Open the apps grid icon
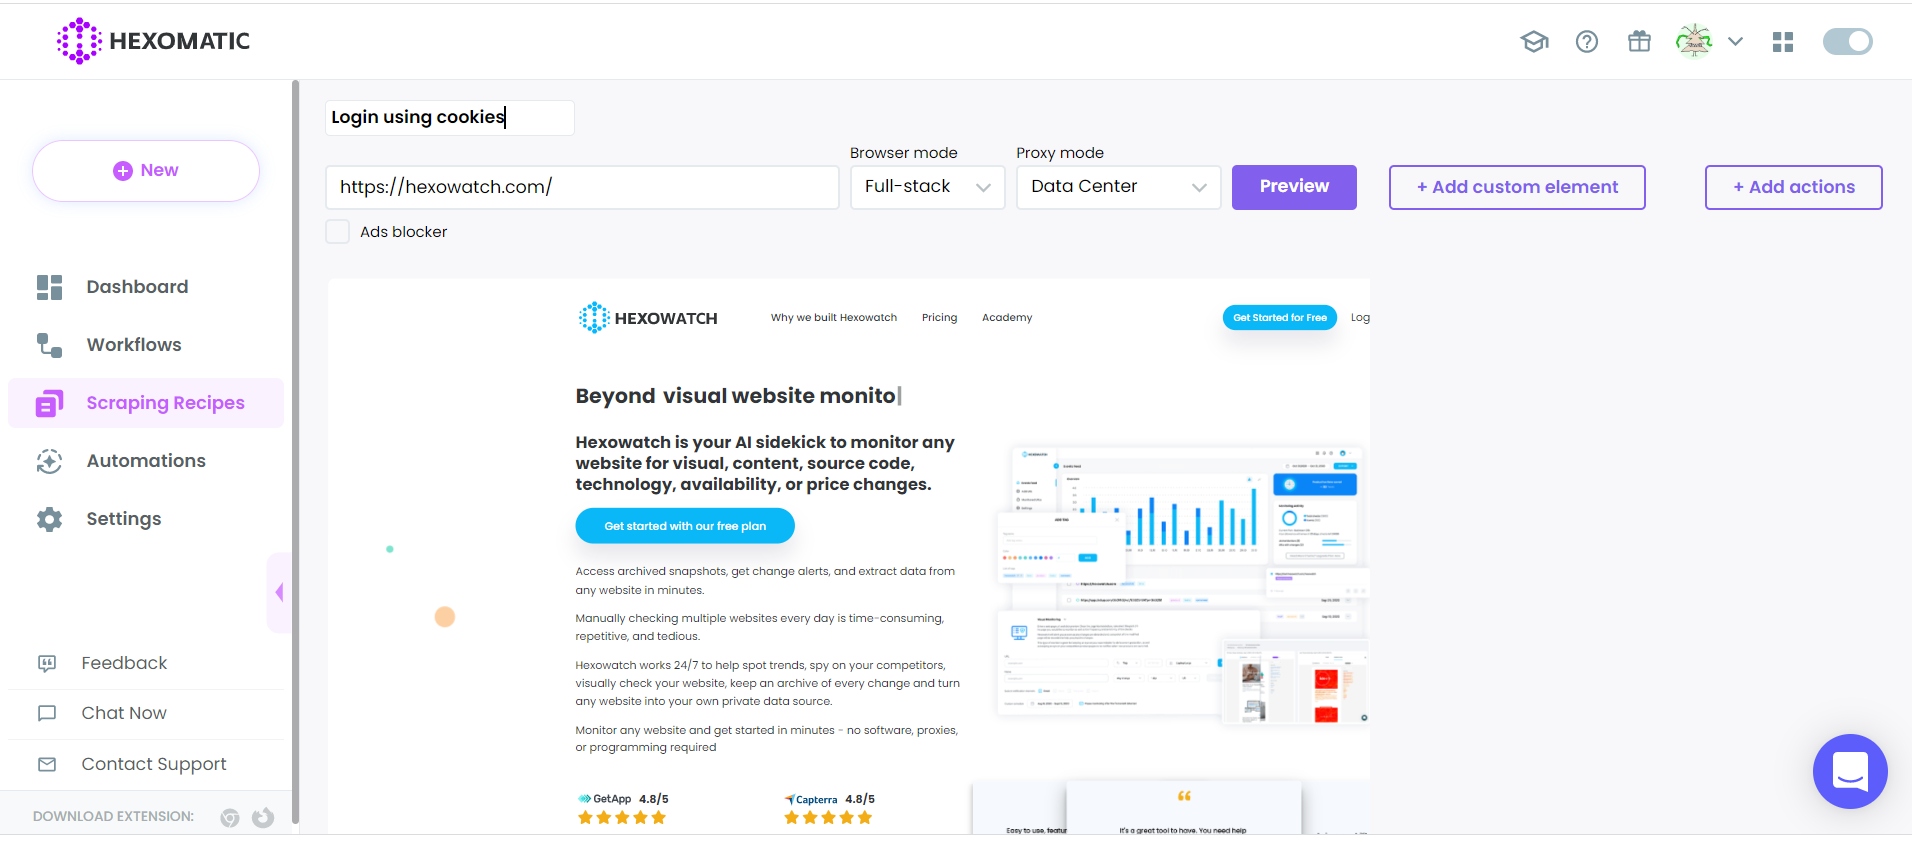 (x=1783, y=41)
